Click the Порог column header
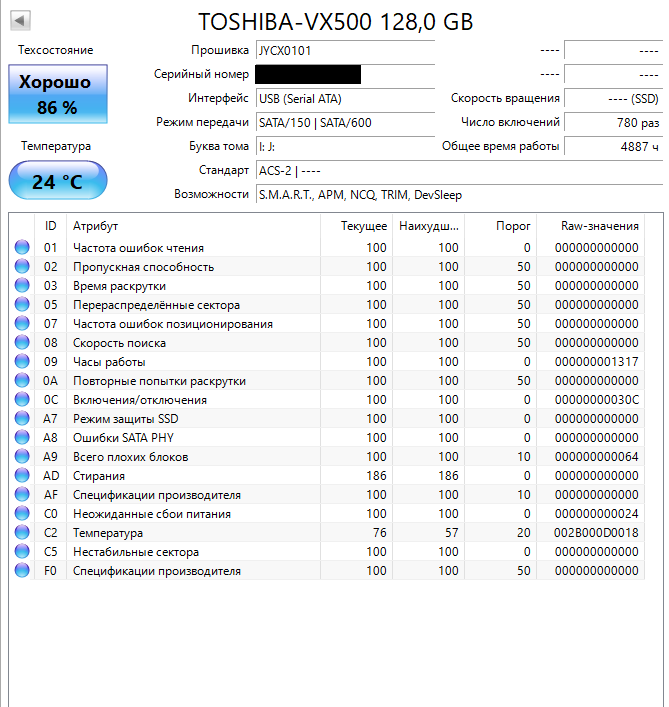 pyautogui.click(x=500, y=225)
